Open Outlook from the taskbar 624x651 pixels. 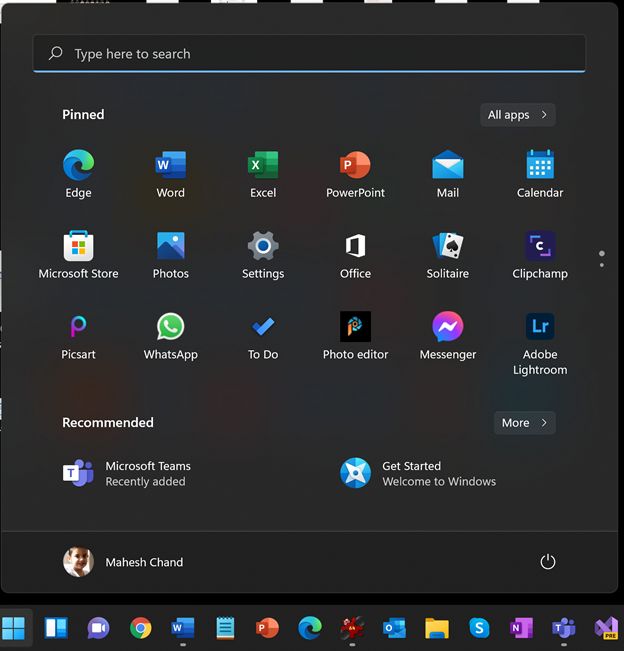tap(394, 627)
